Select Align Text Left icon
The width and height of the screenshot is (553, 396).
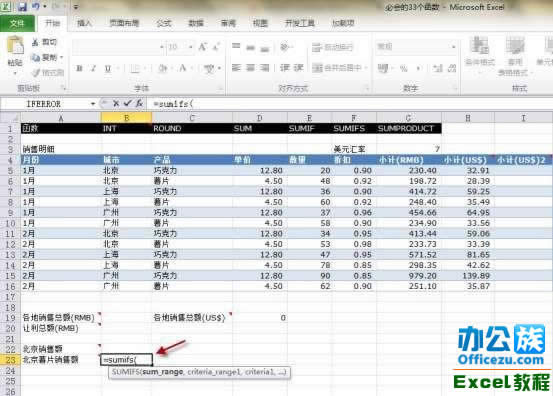pos(236,67)
